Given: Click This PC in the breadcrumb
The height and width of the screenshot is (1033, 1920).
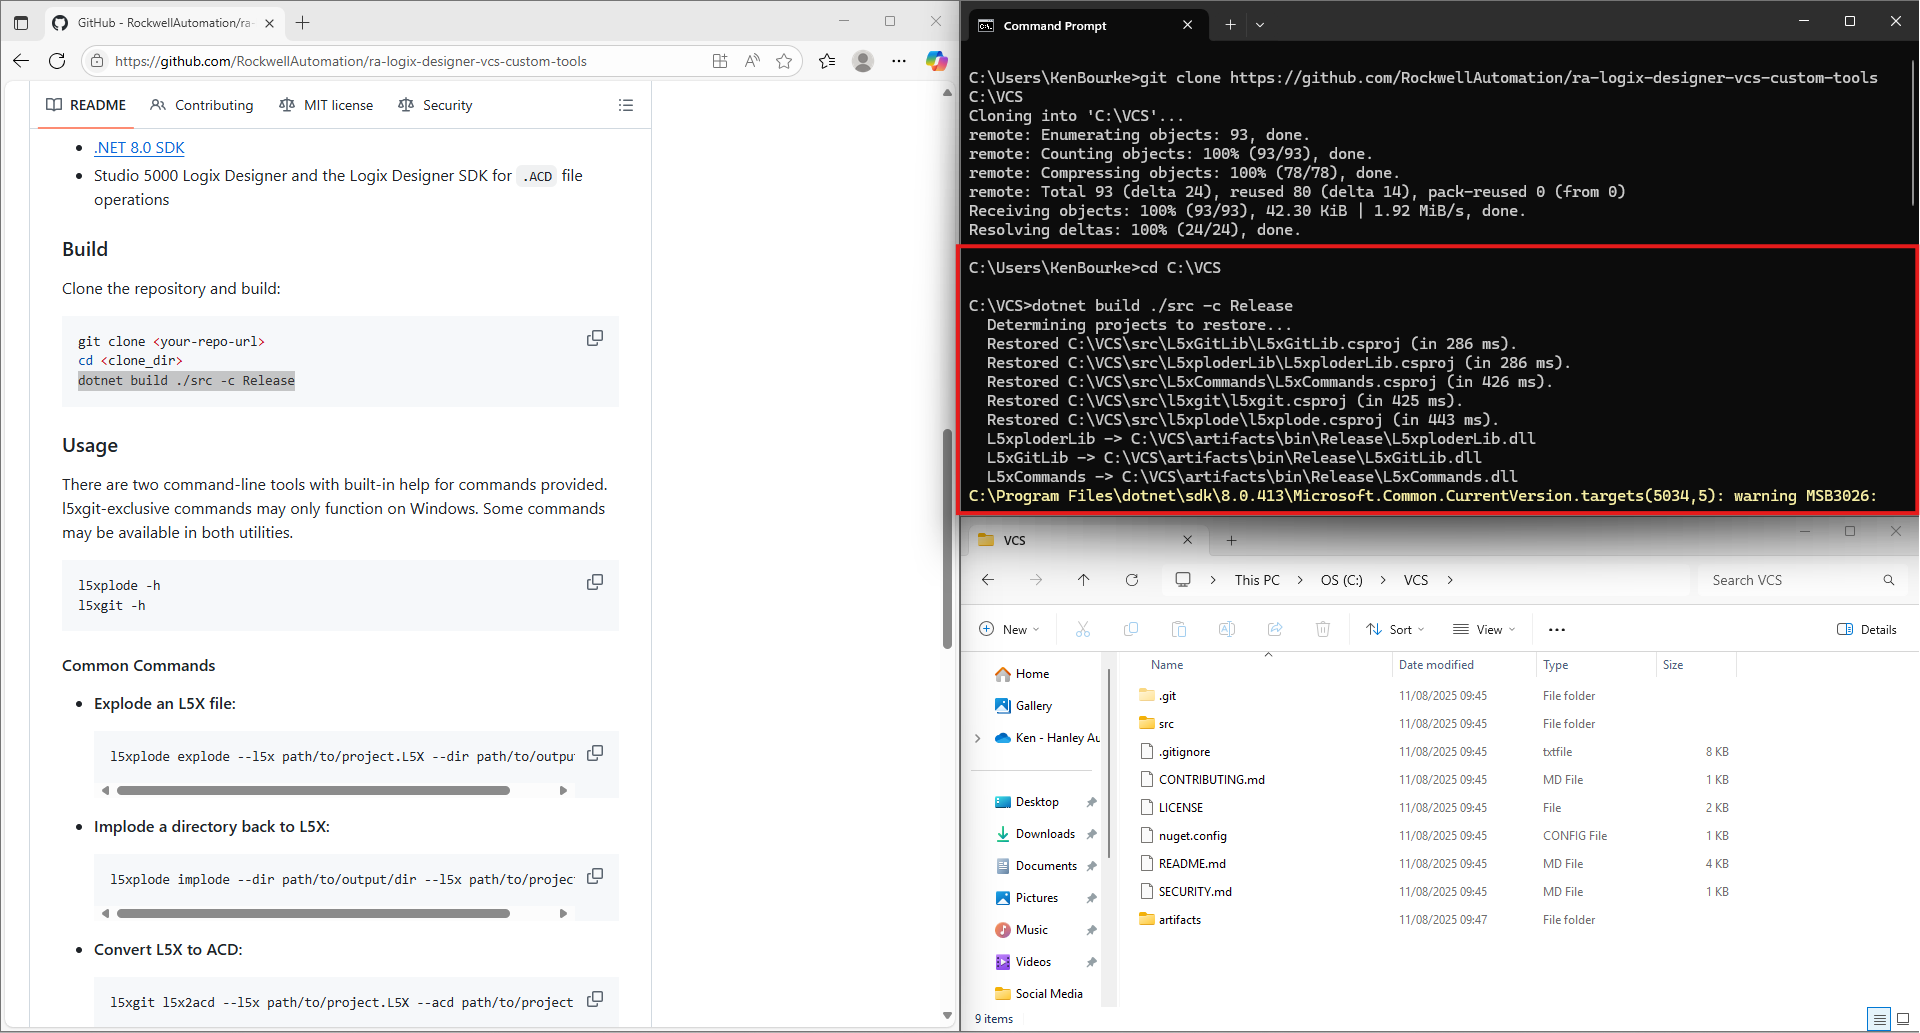Looking at the screenshot, I should click(1257, 580).
